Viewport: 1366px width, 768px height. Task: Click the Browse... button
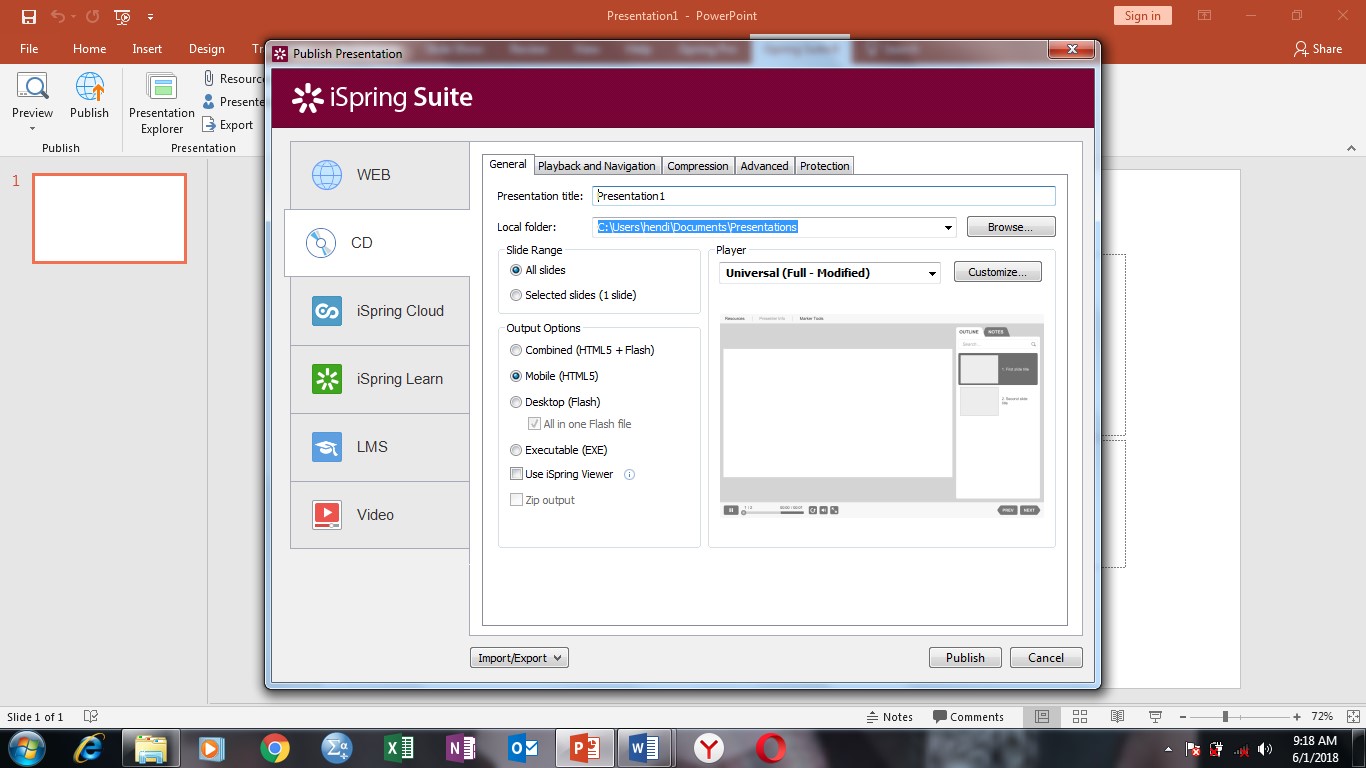(1010, 227)
